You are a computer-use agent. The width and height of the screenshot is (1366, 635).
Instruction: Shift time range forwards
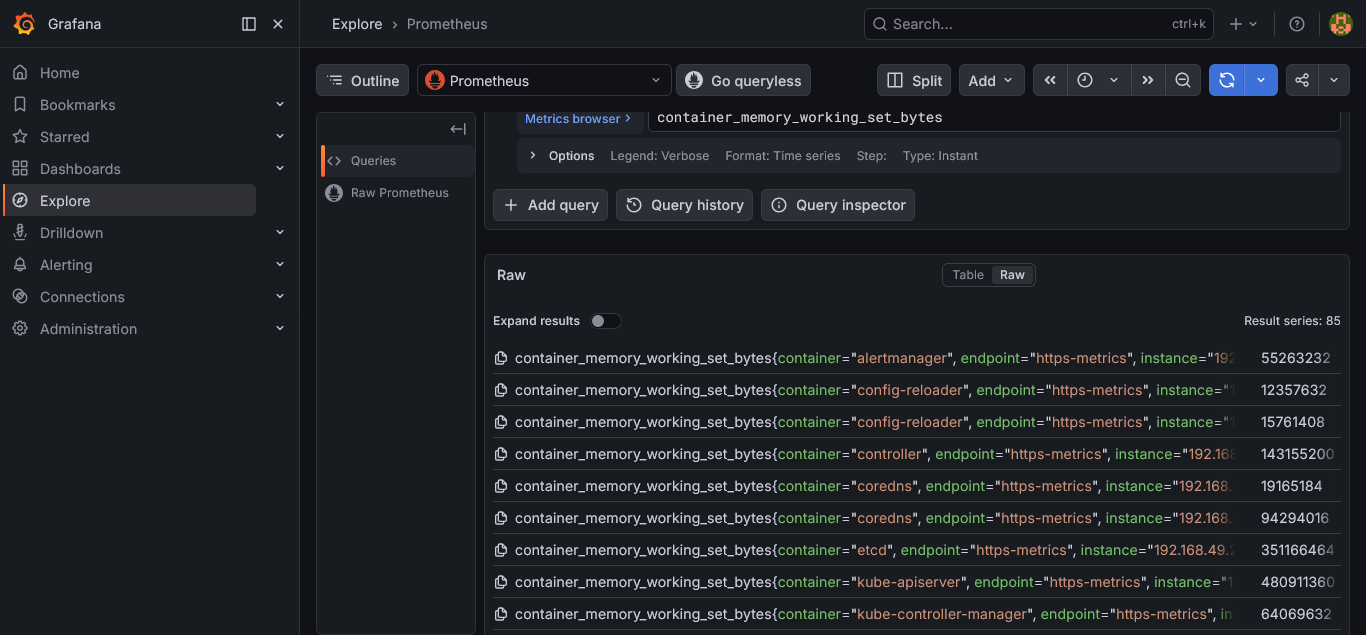pos(1147,81)
